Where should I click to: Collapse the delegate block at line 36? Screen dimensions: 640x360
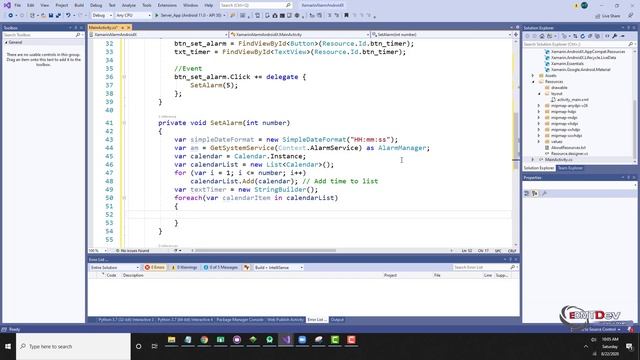click(124, 77)
